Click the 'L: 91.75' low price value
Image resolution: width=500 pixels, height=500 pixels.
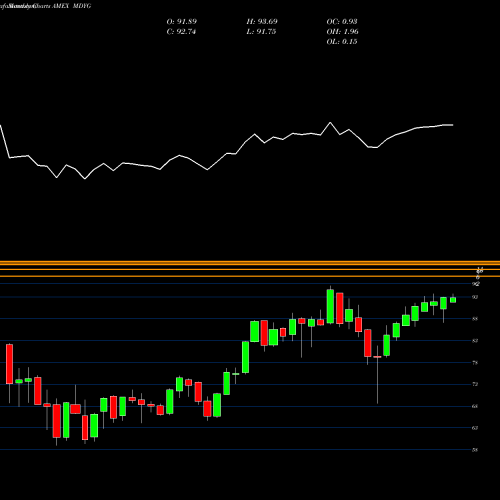coord(261,32)
